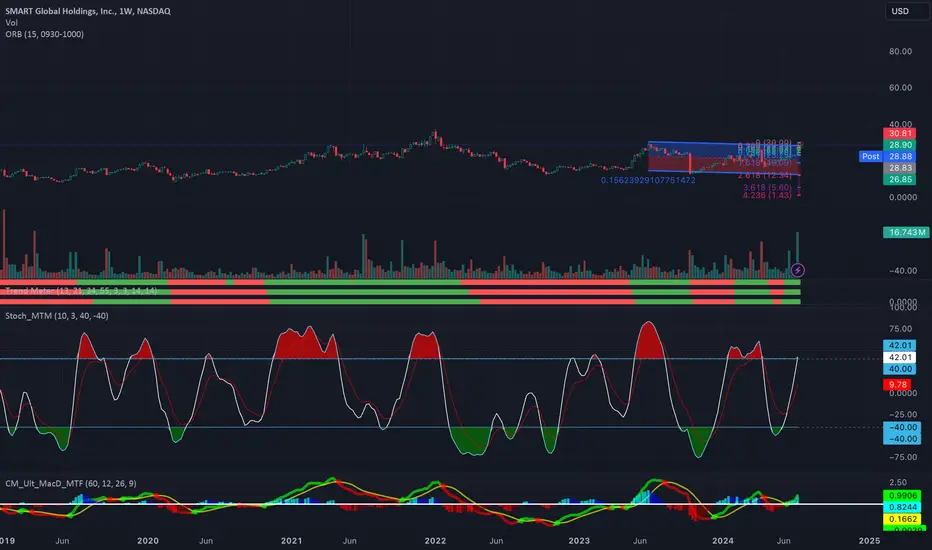Click the Vol indicator label
This screenshot has width=932, height=550.
pyautogui.click(x=11, y=23)
